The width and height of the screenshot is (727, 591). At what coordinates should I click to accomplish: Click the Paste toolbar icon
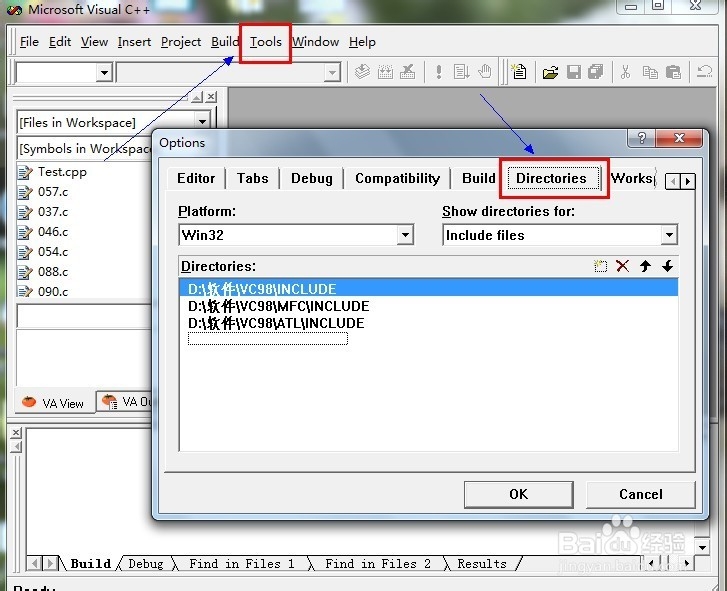click(x=673, y=72)
